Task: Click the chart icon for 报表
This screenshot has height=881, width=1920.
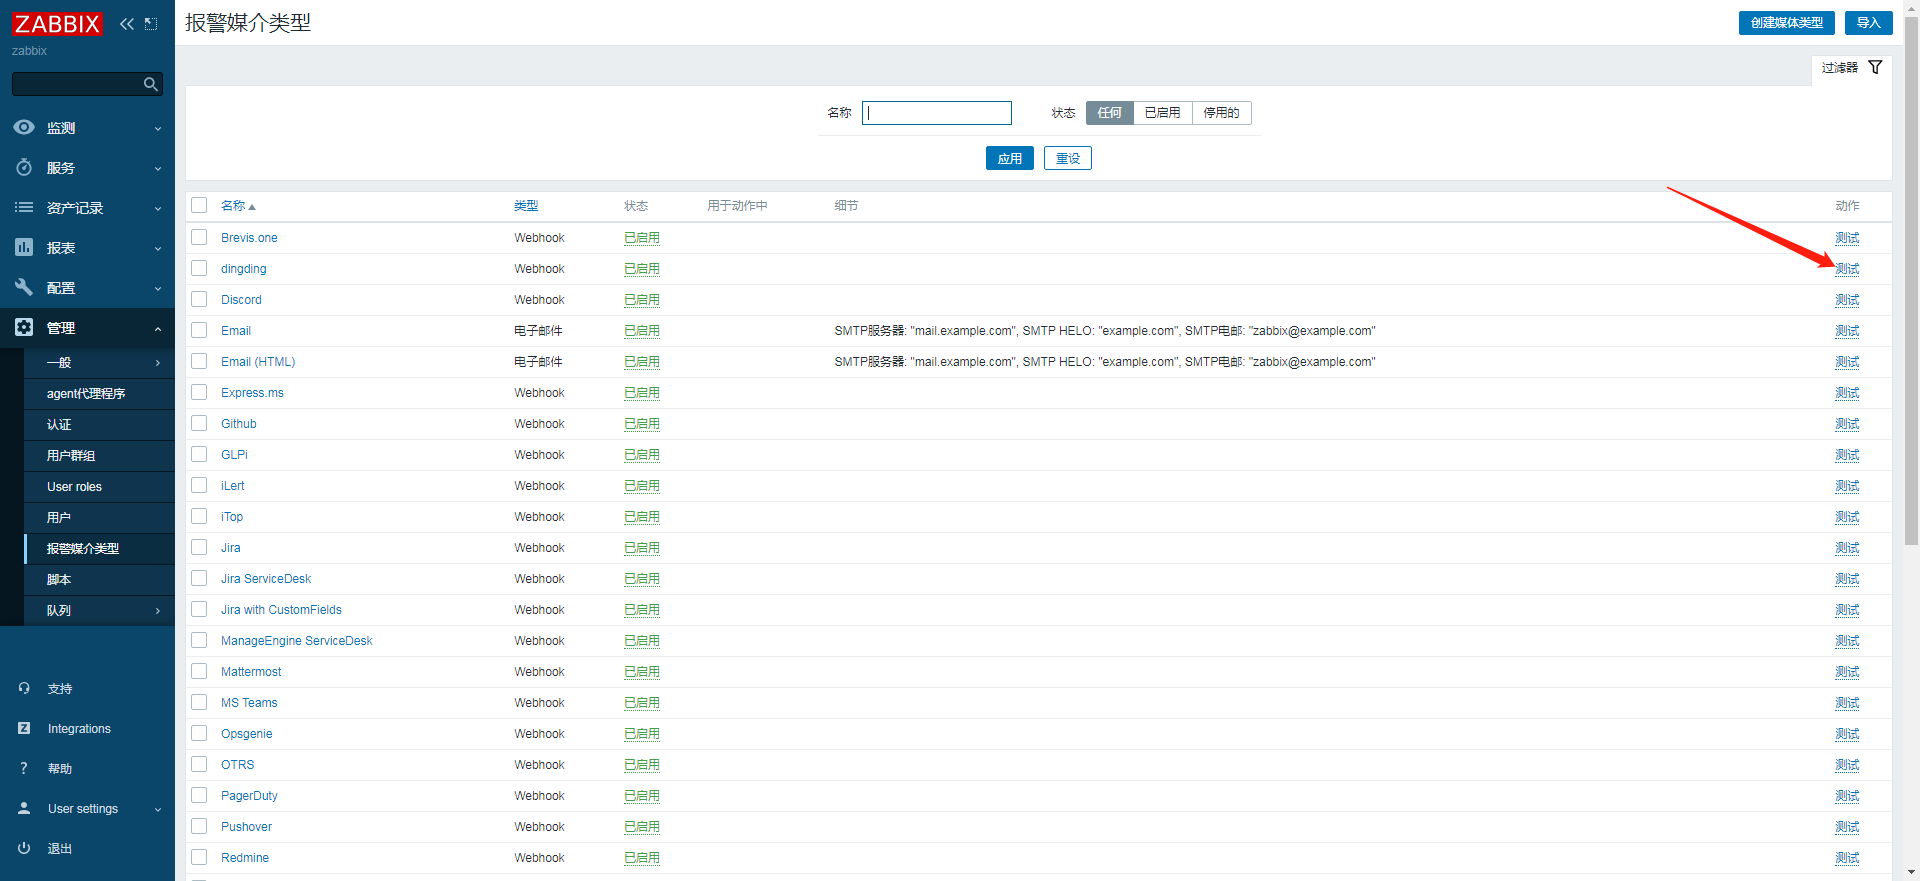Action: click(24, 247)
